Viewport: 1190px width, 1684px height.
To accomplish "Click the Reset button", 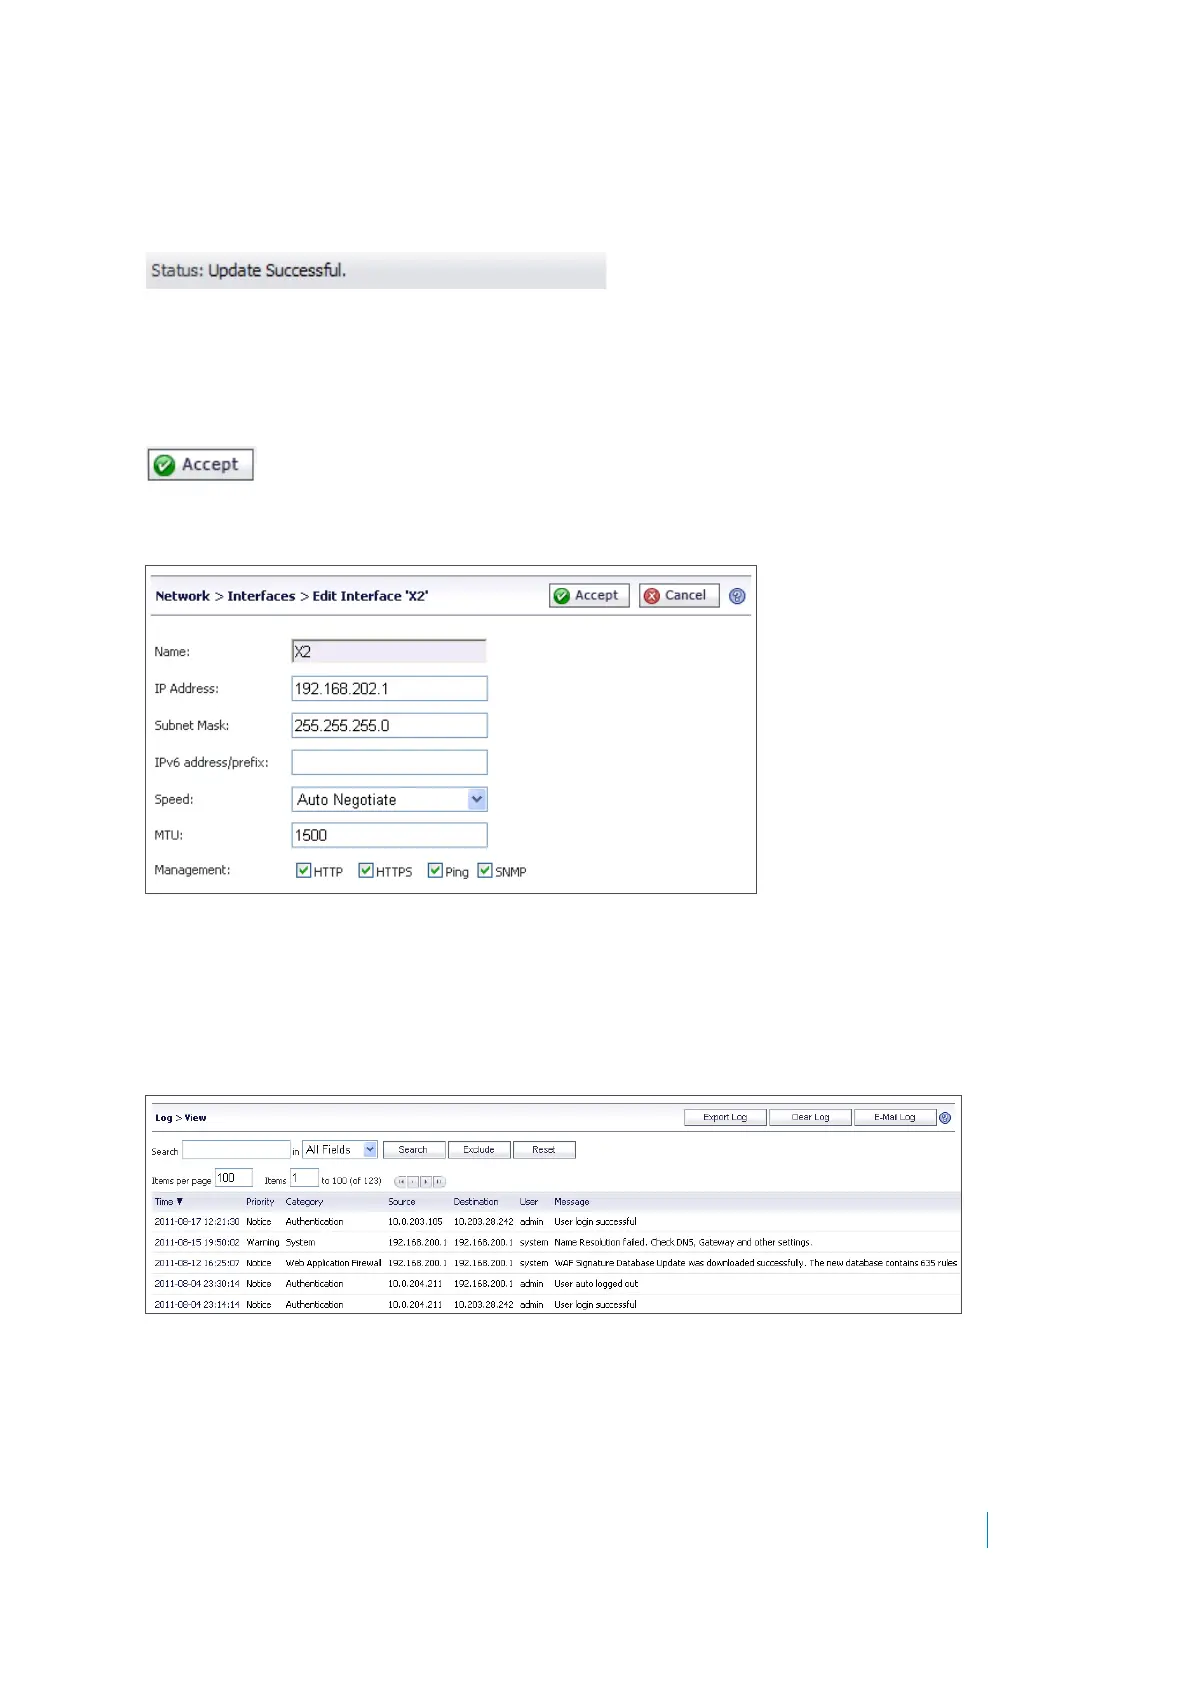I will (544, 1150).
